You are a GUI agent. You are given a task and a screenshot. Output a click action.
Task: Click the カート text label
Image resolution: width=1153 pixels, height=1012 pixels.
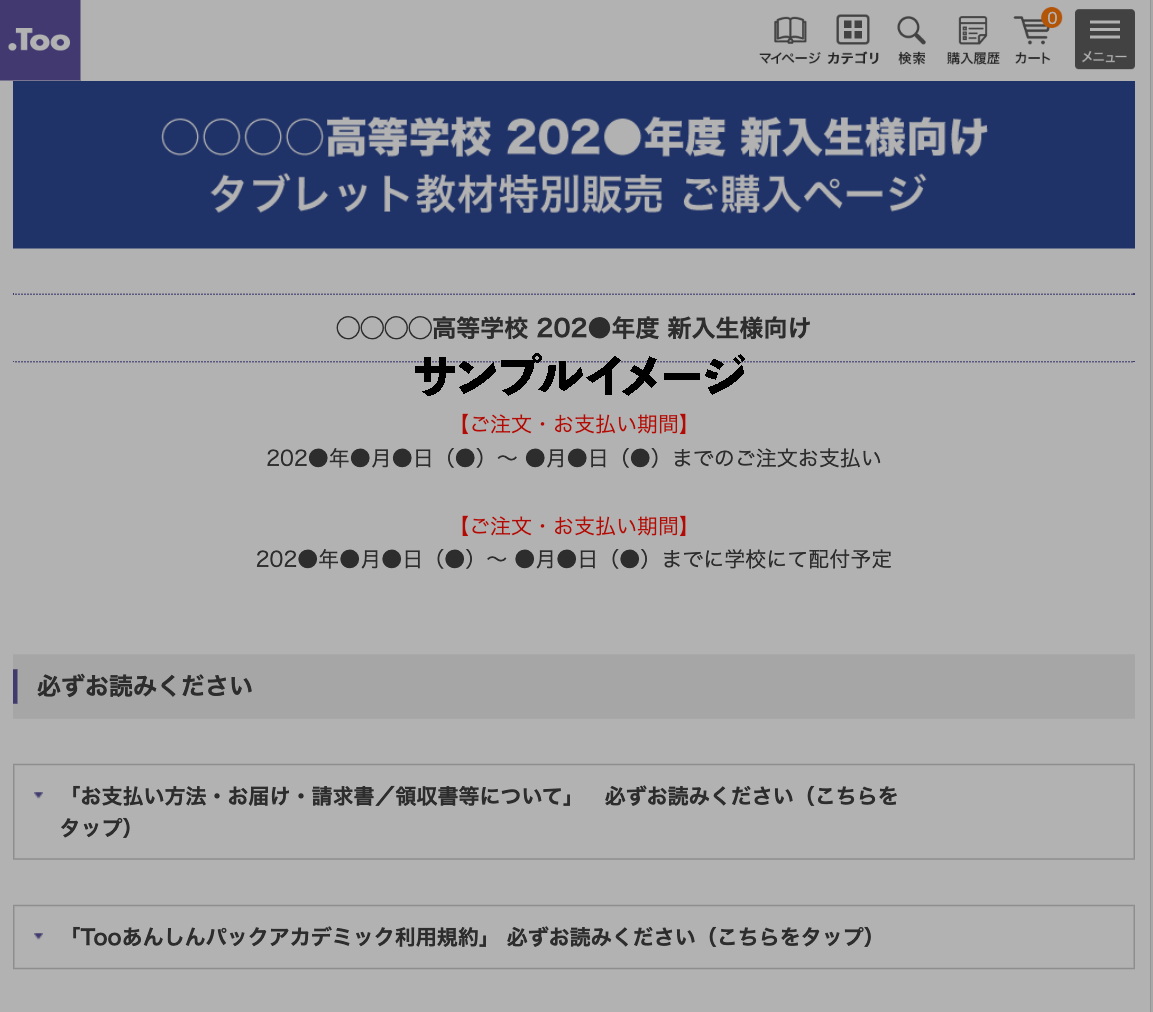click(x=1033, y=58)
